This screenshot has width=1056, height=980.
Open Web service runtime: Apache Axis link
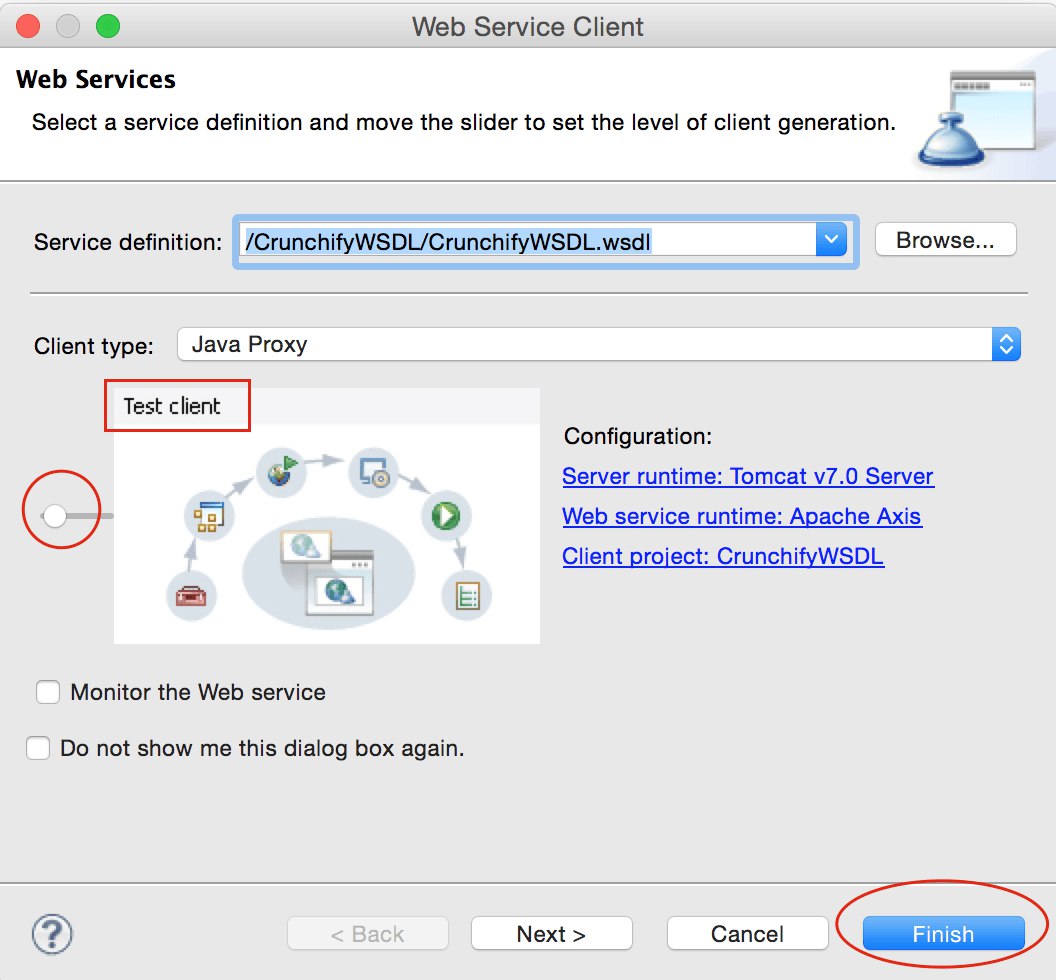click(741, 516)
